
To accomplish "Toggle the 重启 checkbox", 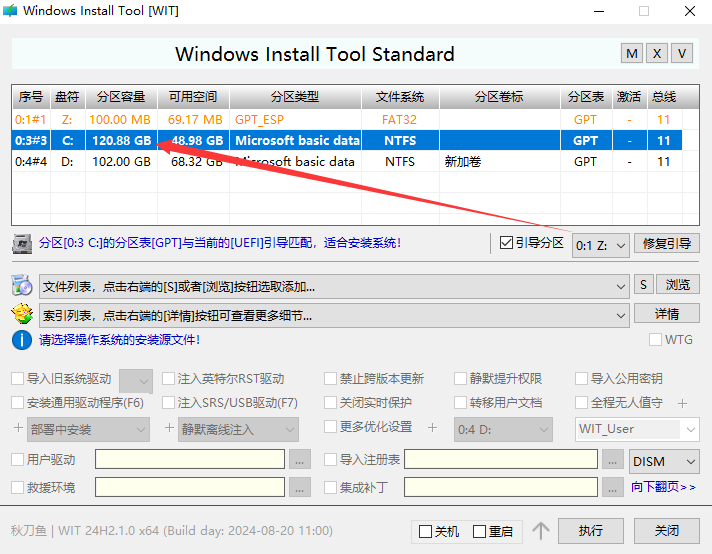I will point(479,531).
